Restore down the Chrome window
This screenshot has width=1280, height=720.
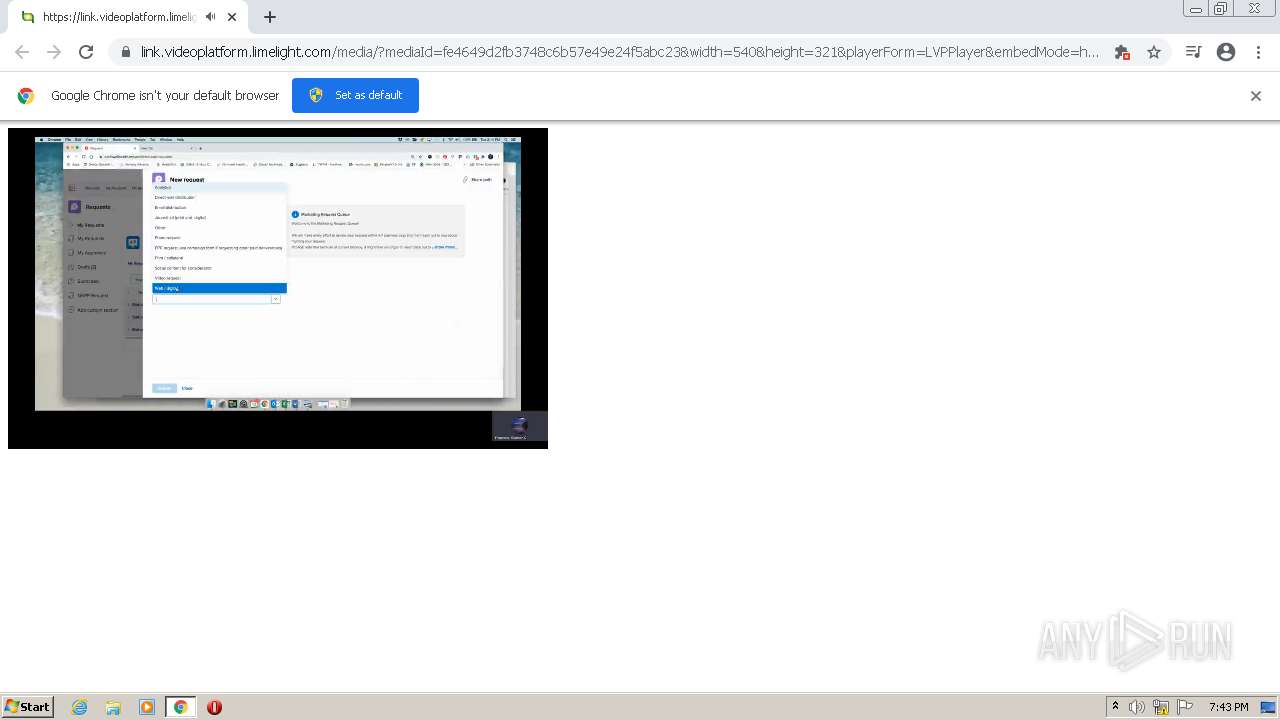[x=1221, y=9]
